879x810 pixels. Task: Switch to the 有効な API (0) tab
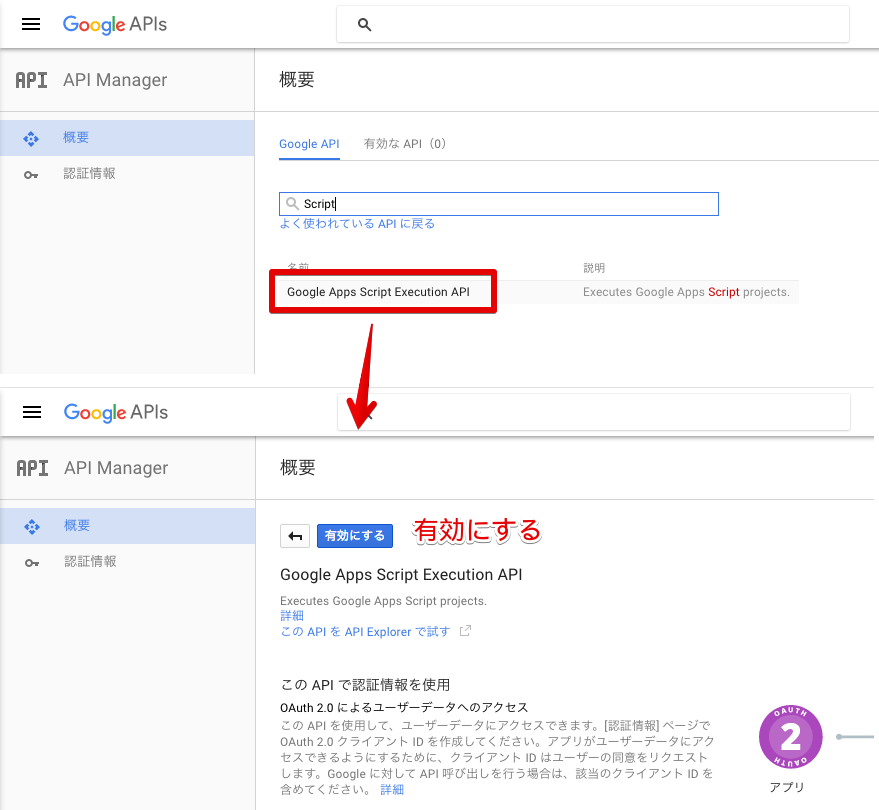405,144
